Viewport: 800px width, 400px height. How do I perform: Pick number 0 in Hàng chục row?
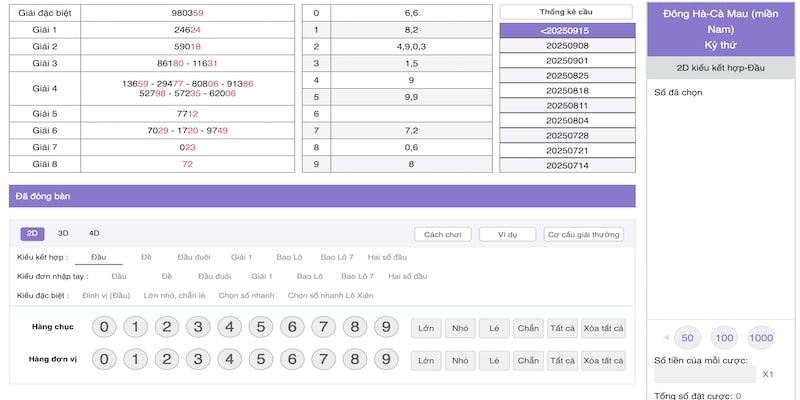pyautogui.click(x=105, y=327)
